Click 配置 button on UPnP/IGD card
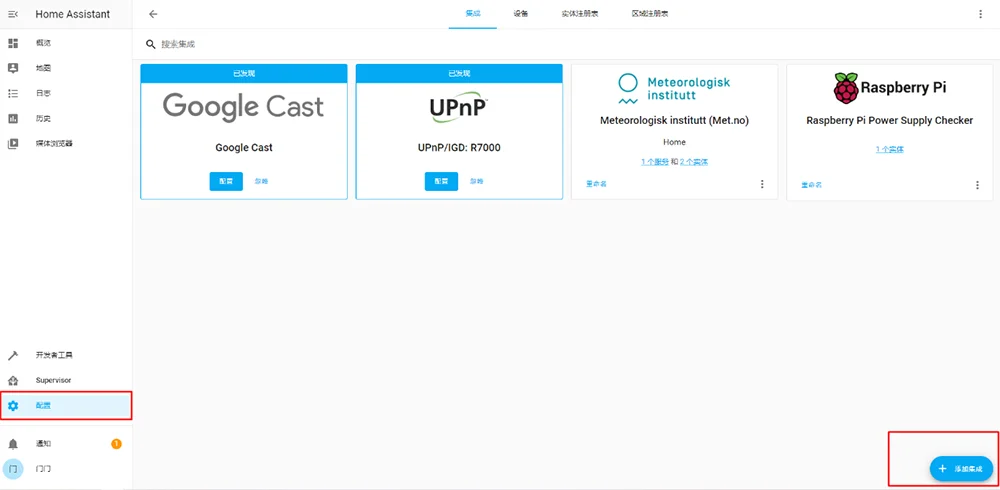 point(441,181)
